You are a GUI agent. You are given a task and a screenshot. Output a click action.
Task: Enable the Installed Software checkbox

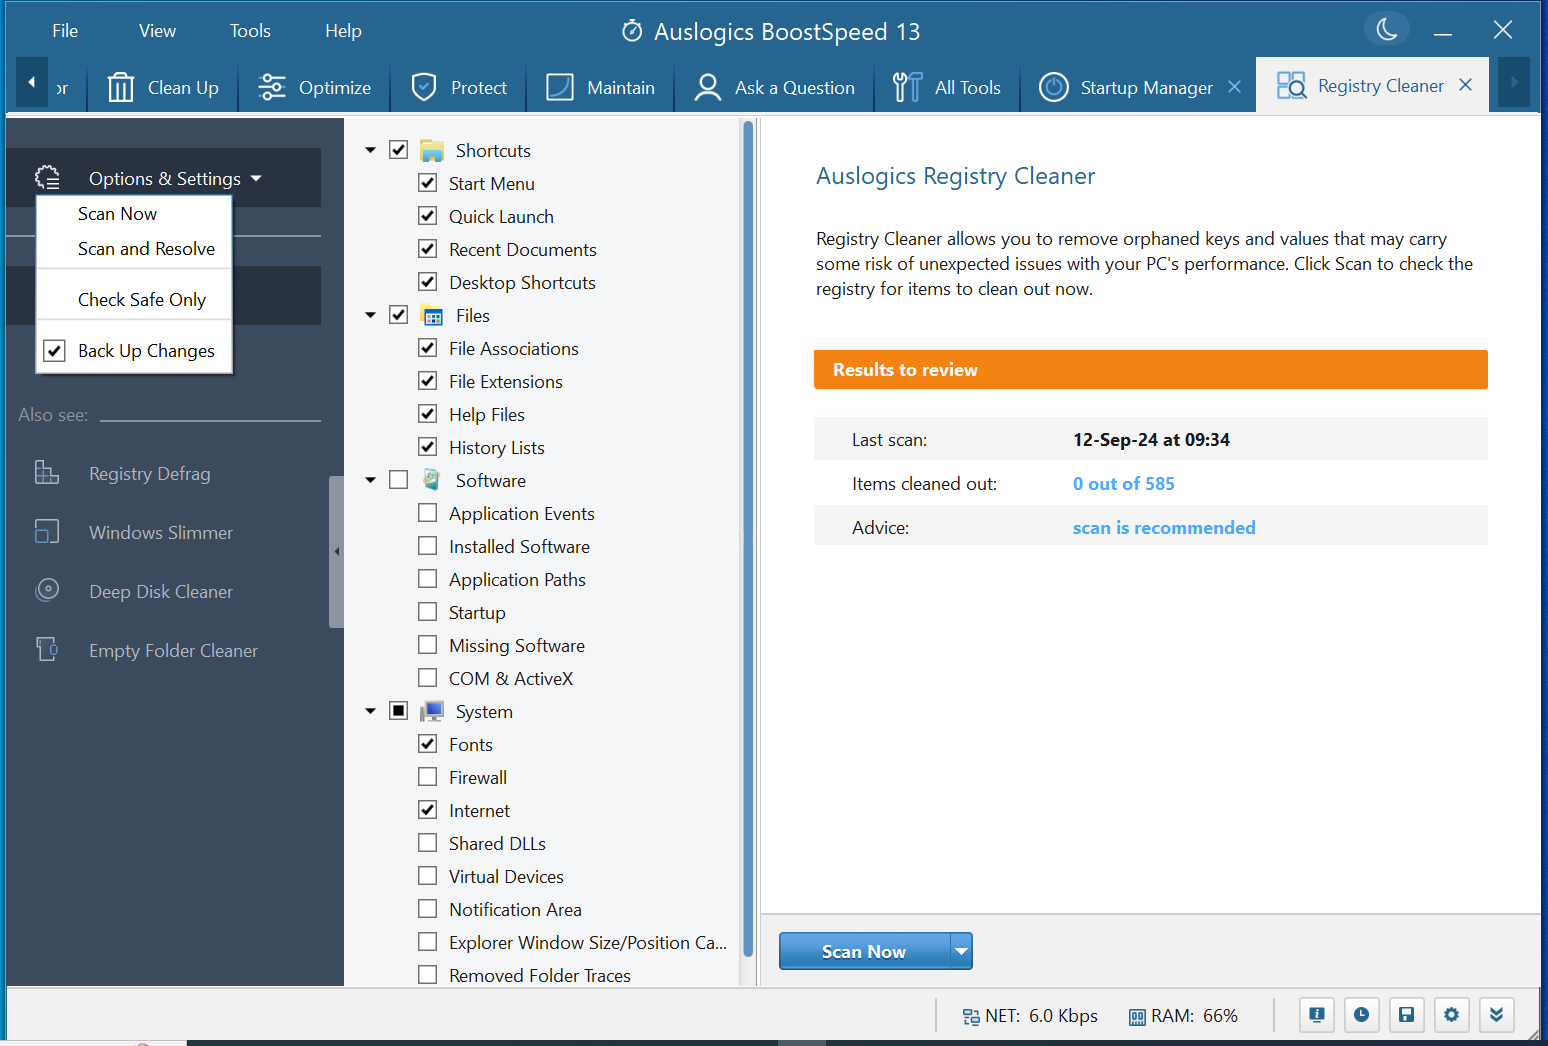(x=427, y=546)
